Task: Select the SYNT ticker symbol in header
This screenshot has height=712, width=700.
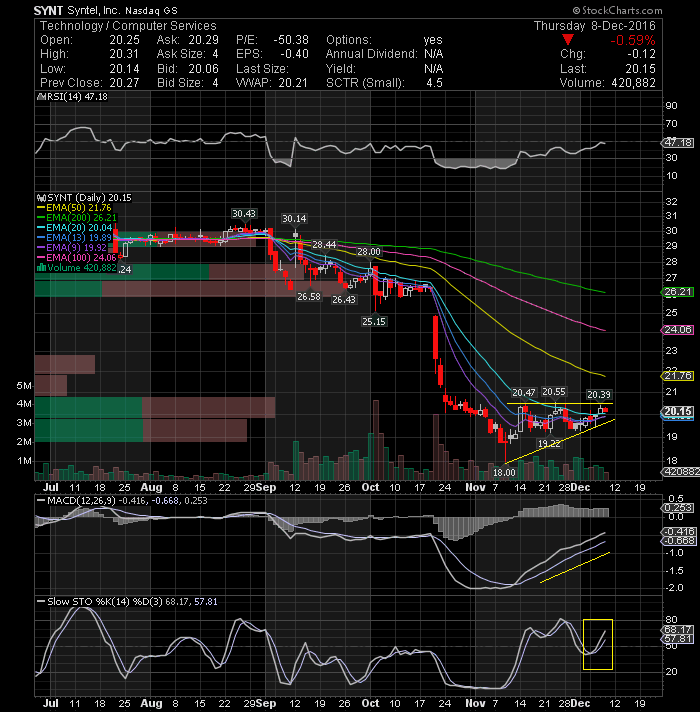Action: pyautogui.click(x=48, y=10)
